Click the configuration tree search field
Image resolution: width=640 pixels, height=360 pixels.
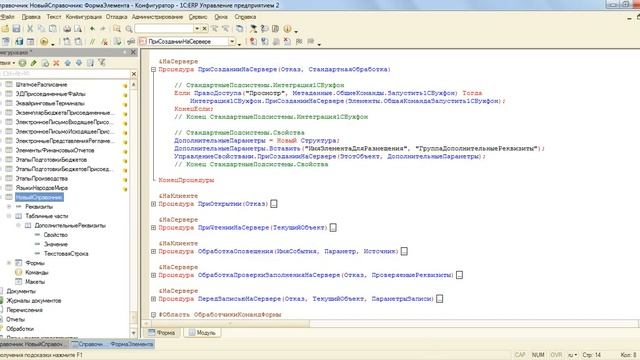tap(64, 74)
